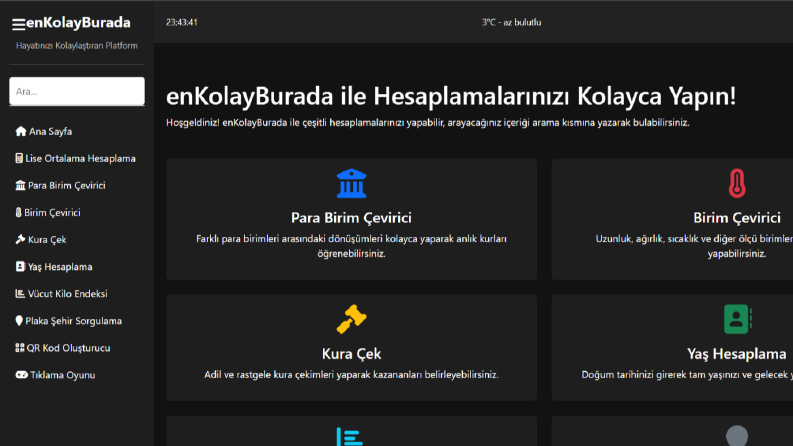Open the Birim Çevirici card title

click(737, 217)
